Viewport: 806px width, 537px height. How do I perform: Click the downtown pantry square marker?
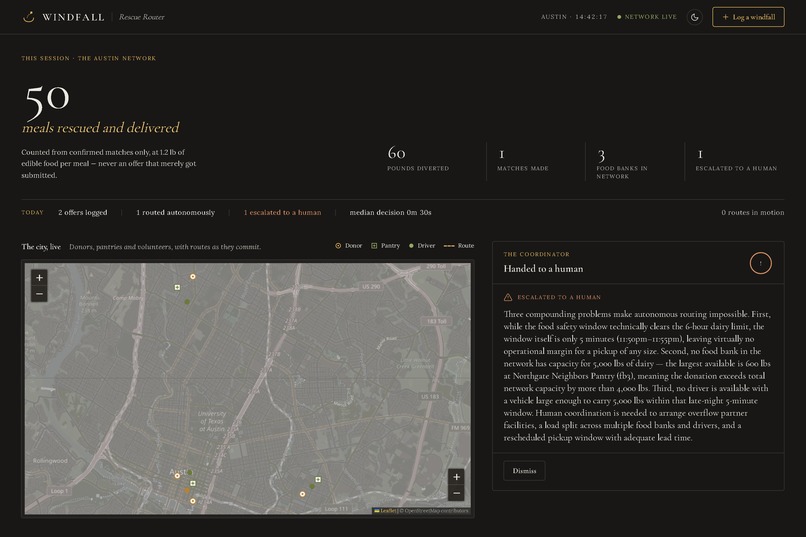pos(193,484)
